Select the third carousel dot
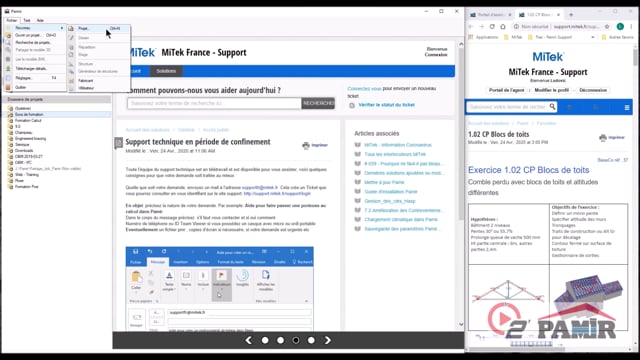Viewport: 640px width, 360px height. coord(296,340)
